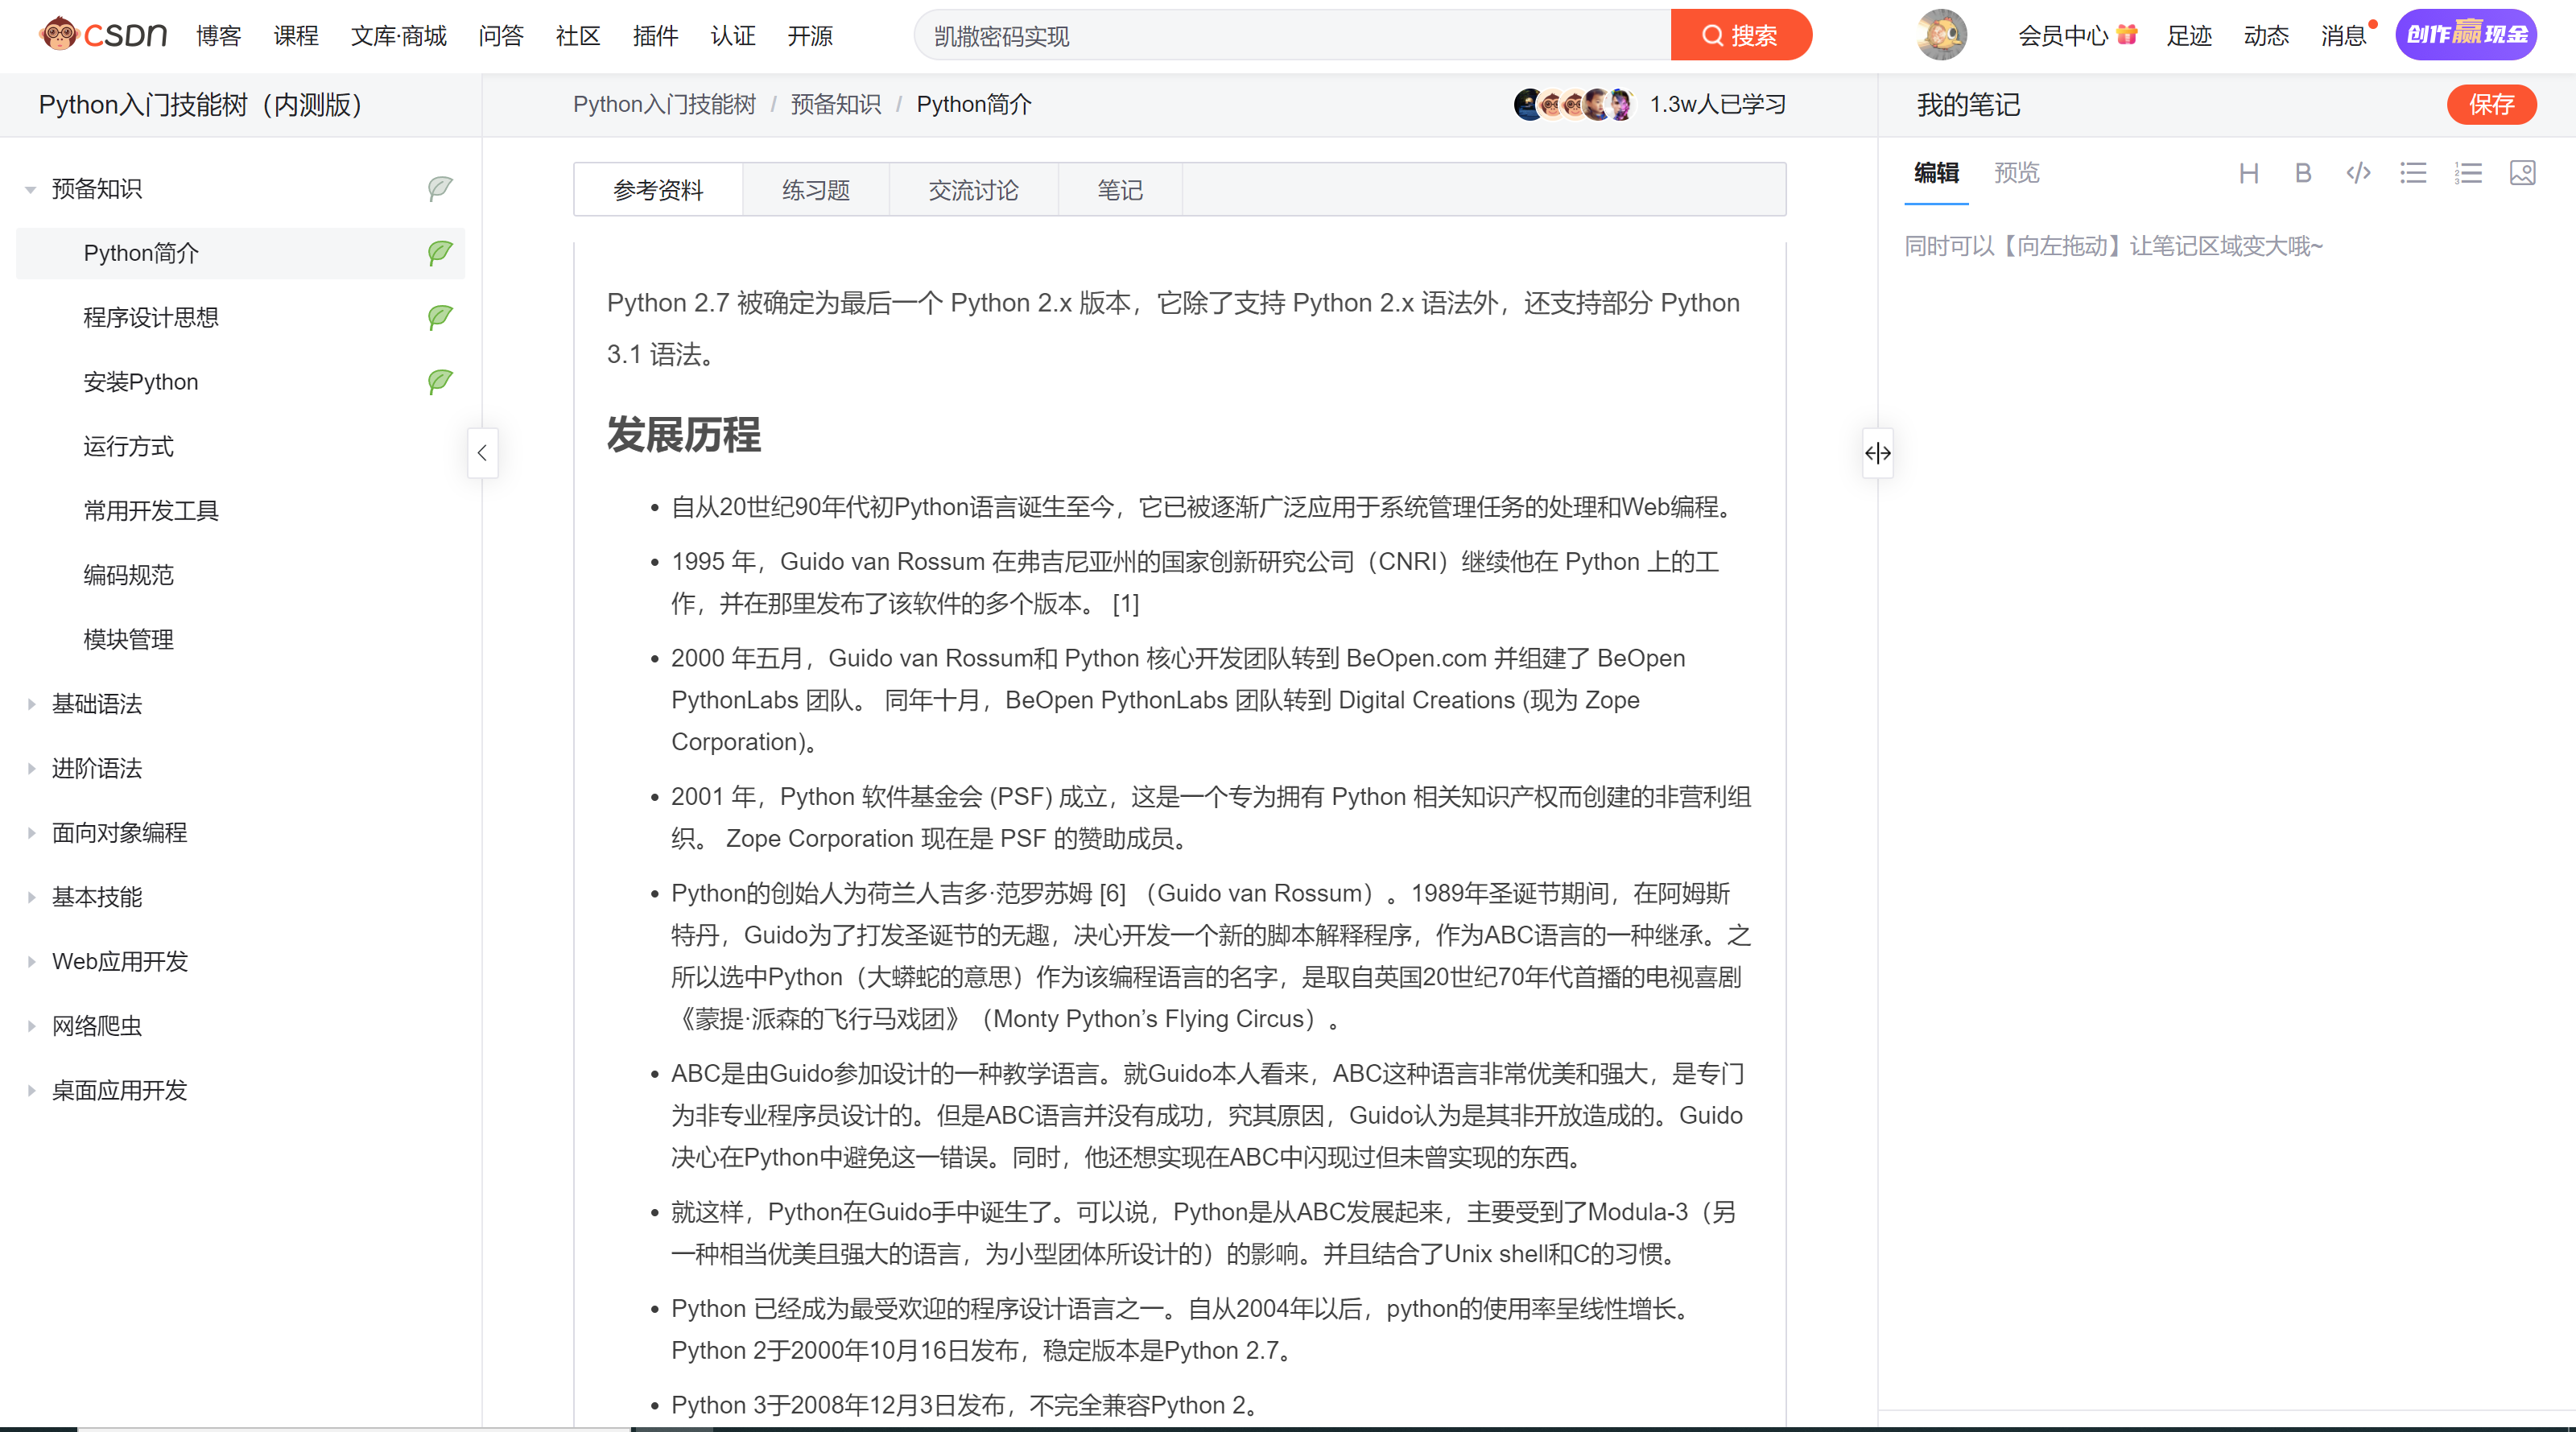Click the 搜索 search button
Screen dimensions: 2576x1432
click(x=1740, y=36)
